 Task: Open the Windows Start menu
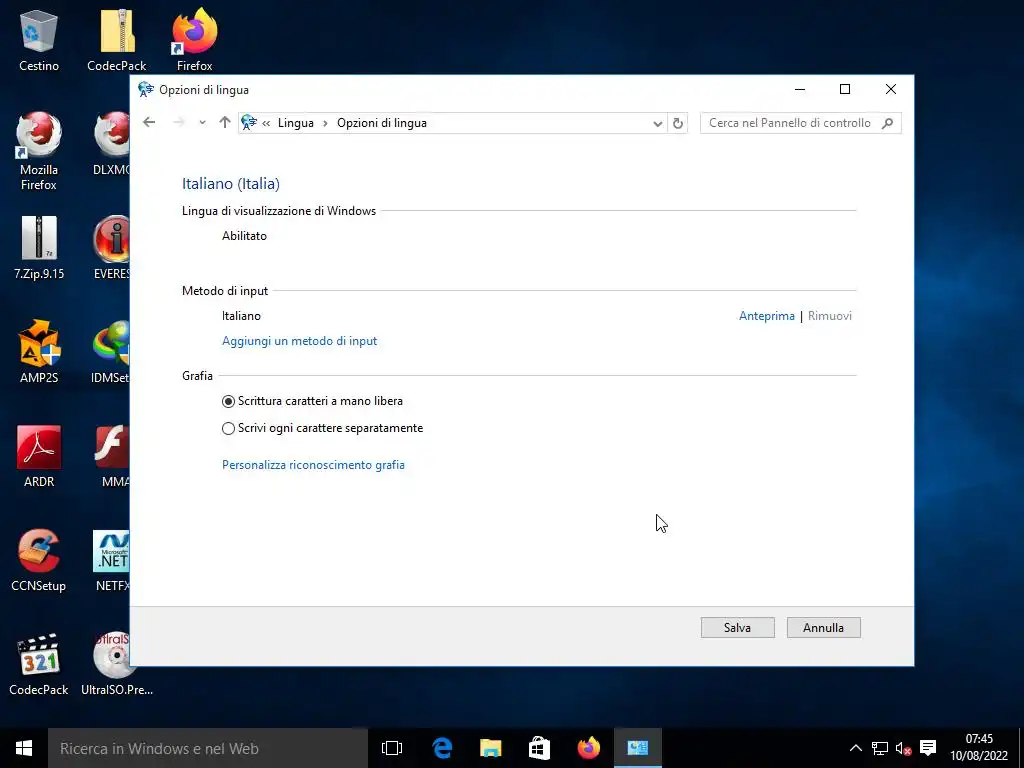tap(24, 748)
